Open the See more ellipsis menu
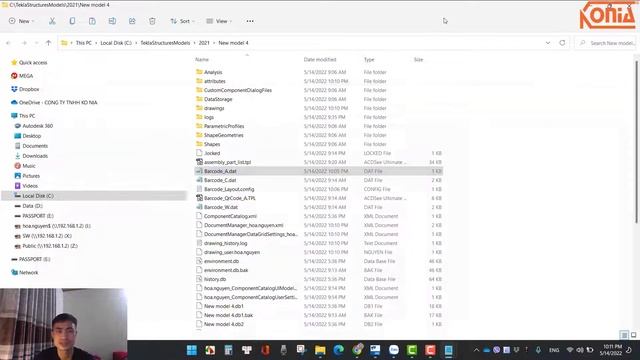The height and width of the screenshot is (360, 640). pyautogui.click(x=250, y=21)
